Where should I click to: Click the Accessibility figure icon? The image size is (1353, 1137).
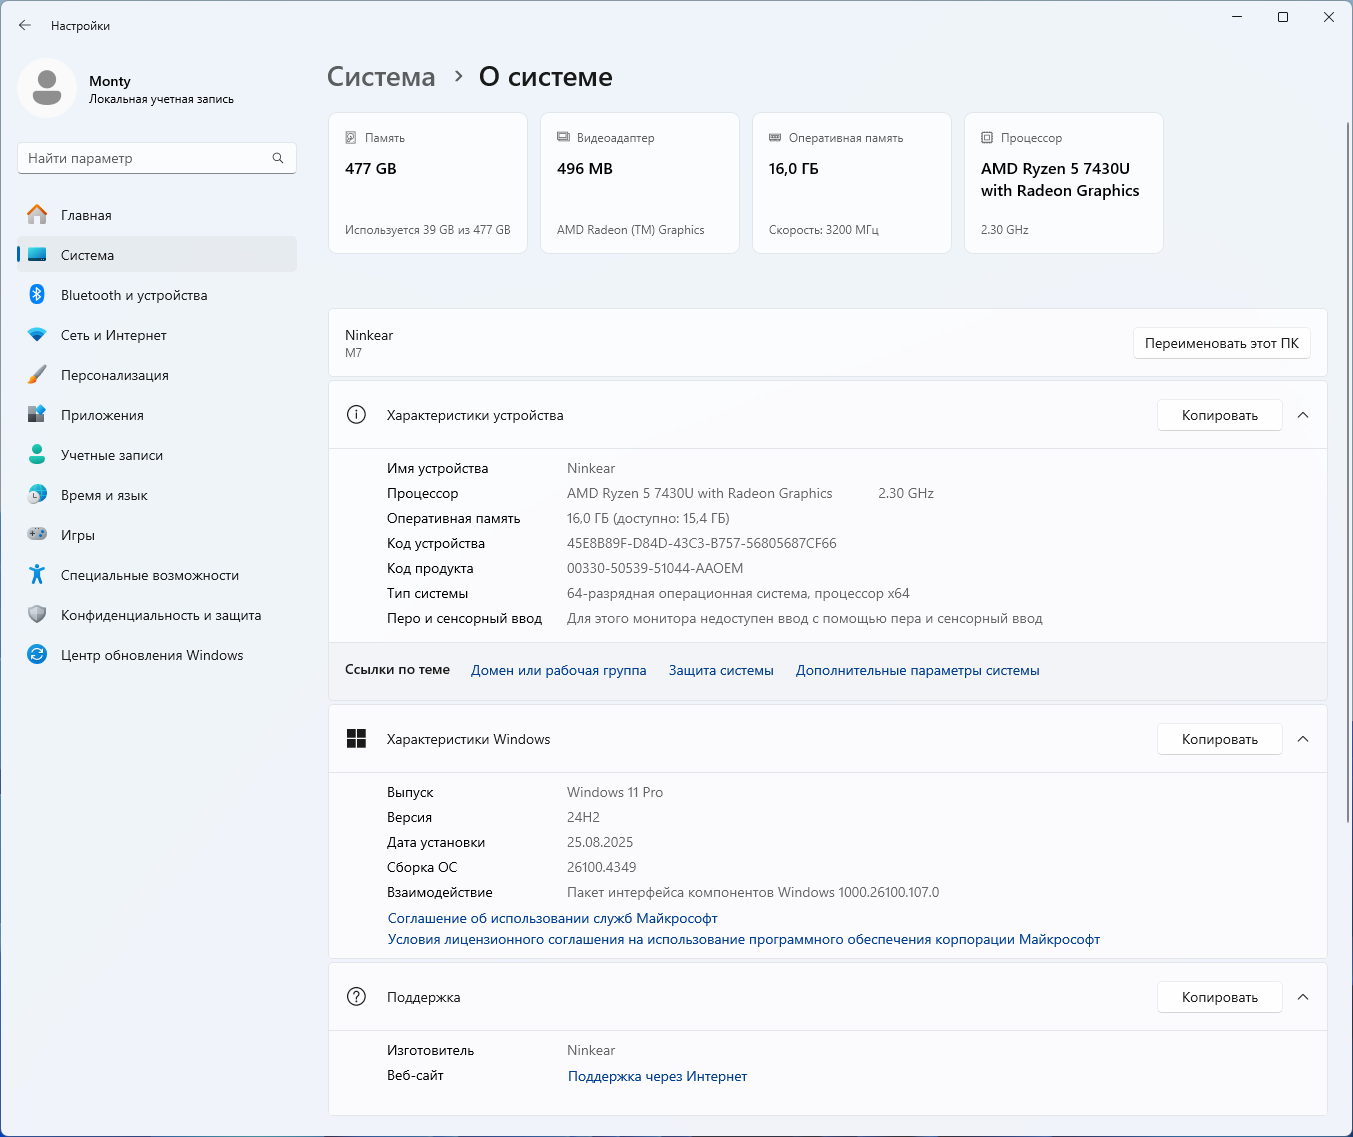click(37, 575)
